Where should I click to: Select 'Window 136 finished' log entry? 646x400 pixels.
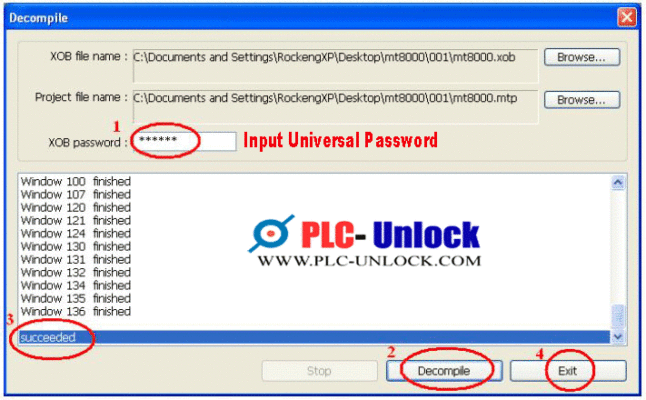point(76,311)
